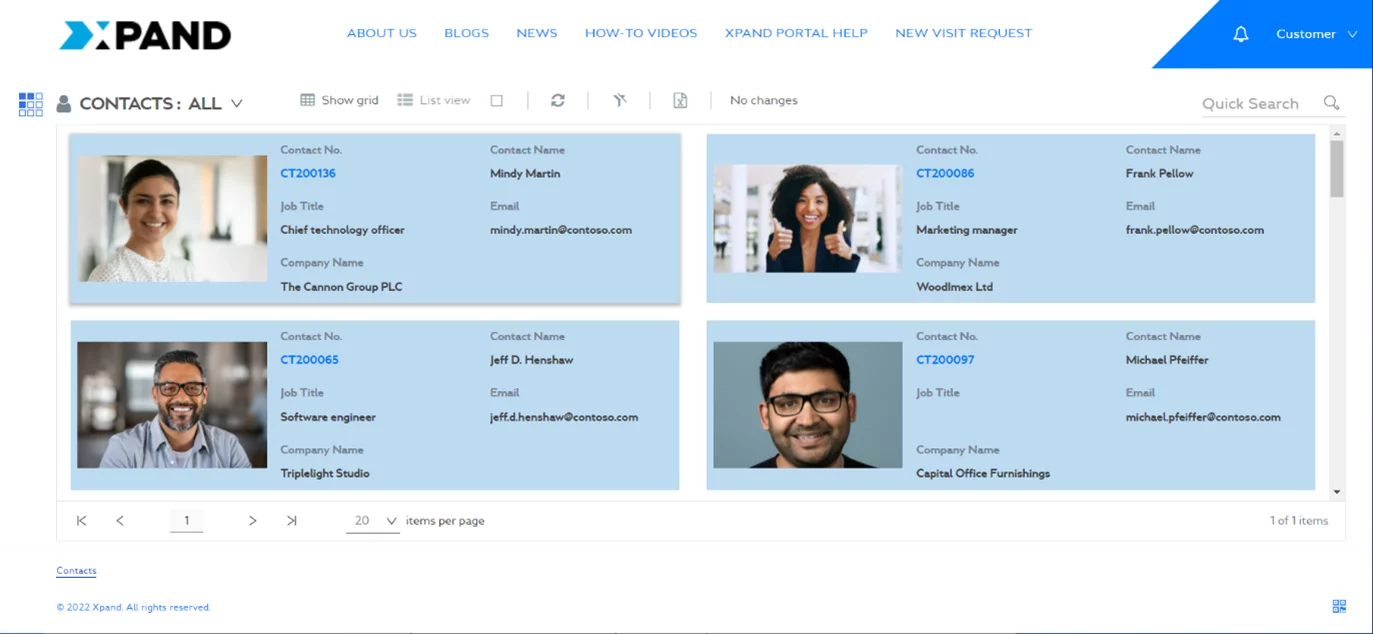This screenshot has height=634, width=1373.
Task: Go to the first page of contacts
Action: 82,521
